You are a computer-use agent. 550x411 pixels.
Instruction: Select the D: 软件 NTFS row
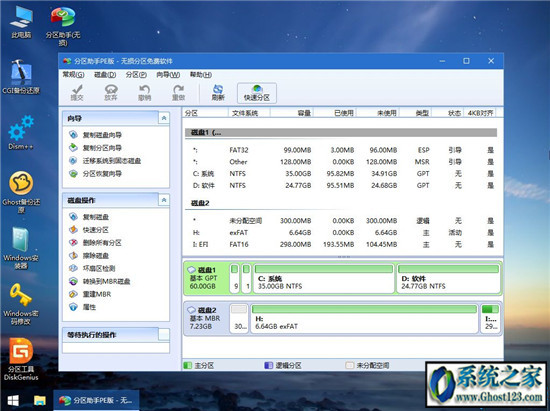[341, 186]
